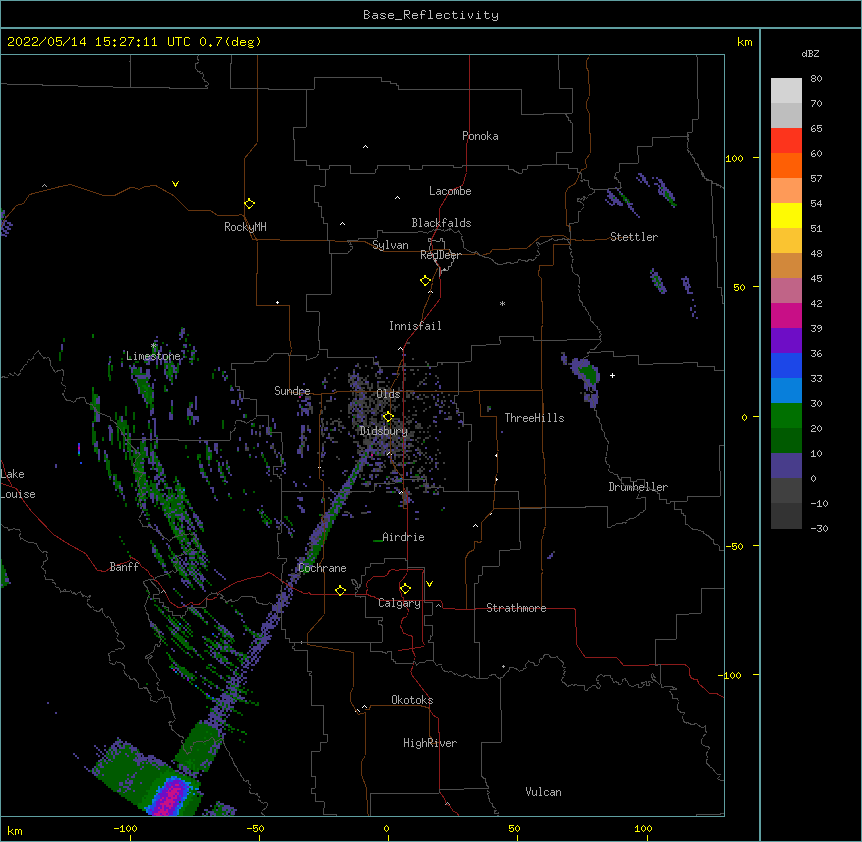The image size is (862, 842).
Task: Click the yellow diamond marker south of RedDeer
Action: point(425,281)
